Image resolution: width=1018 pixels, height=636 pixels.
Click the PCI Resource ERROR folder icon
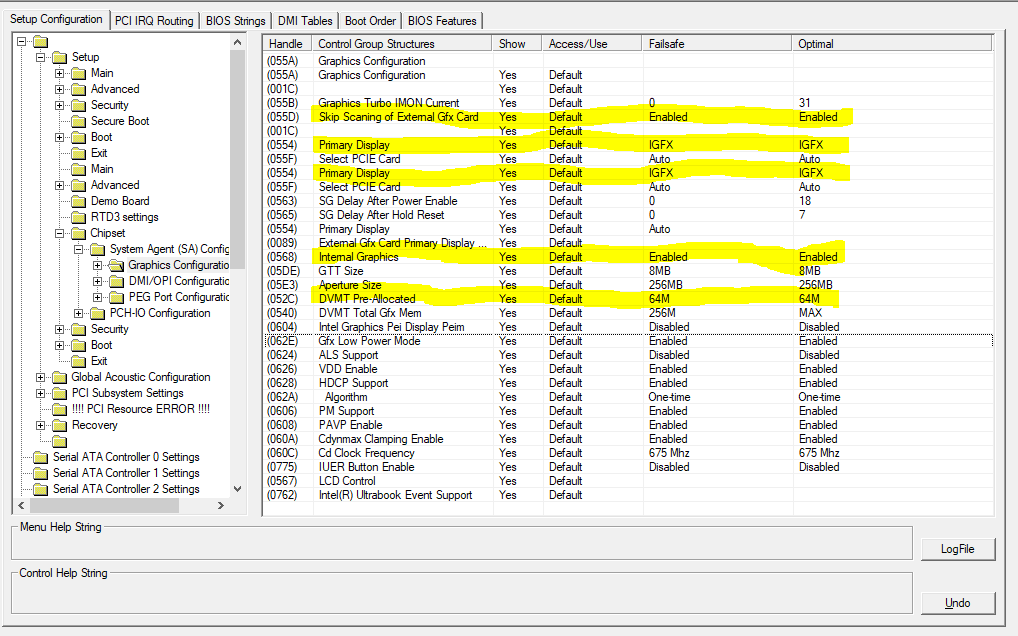(x=59, y=409)
